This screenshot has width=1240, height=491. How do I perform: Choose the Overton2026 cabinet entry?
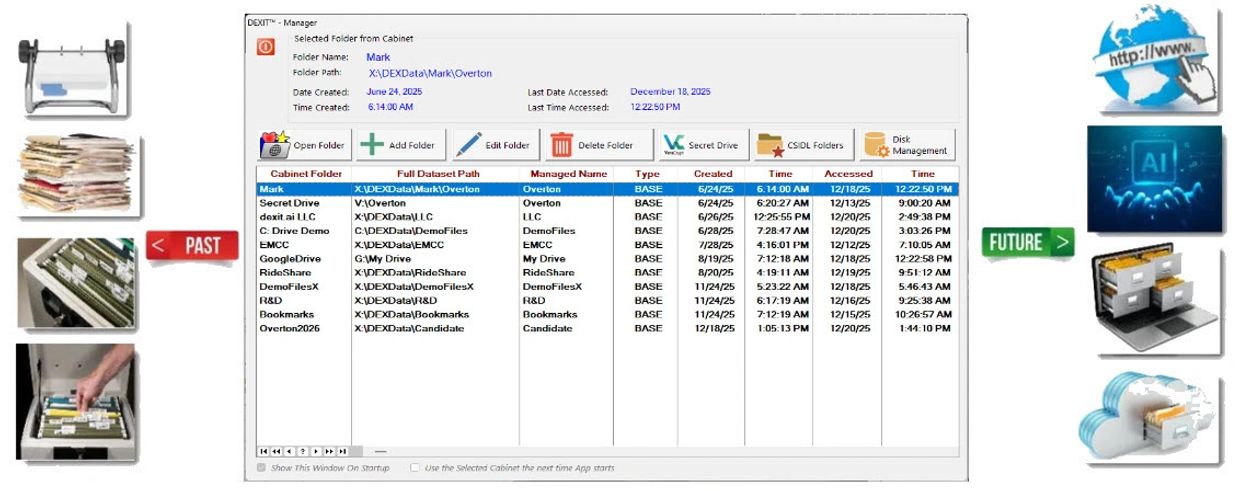(x=289, y=328)
